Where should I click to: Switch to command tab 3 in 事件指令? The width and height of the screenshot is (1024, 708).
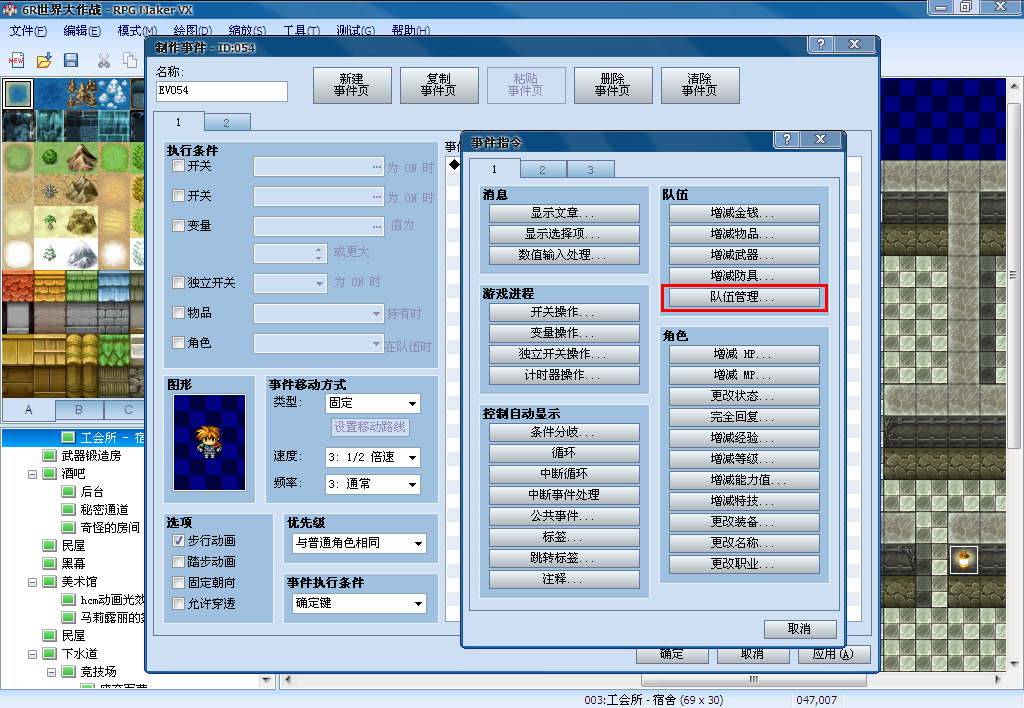click(590, 169)
